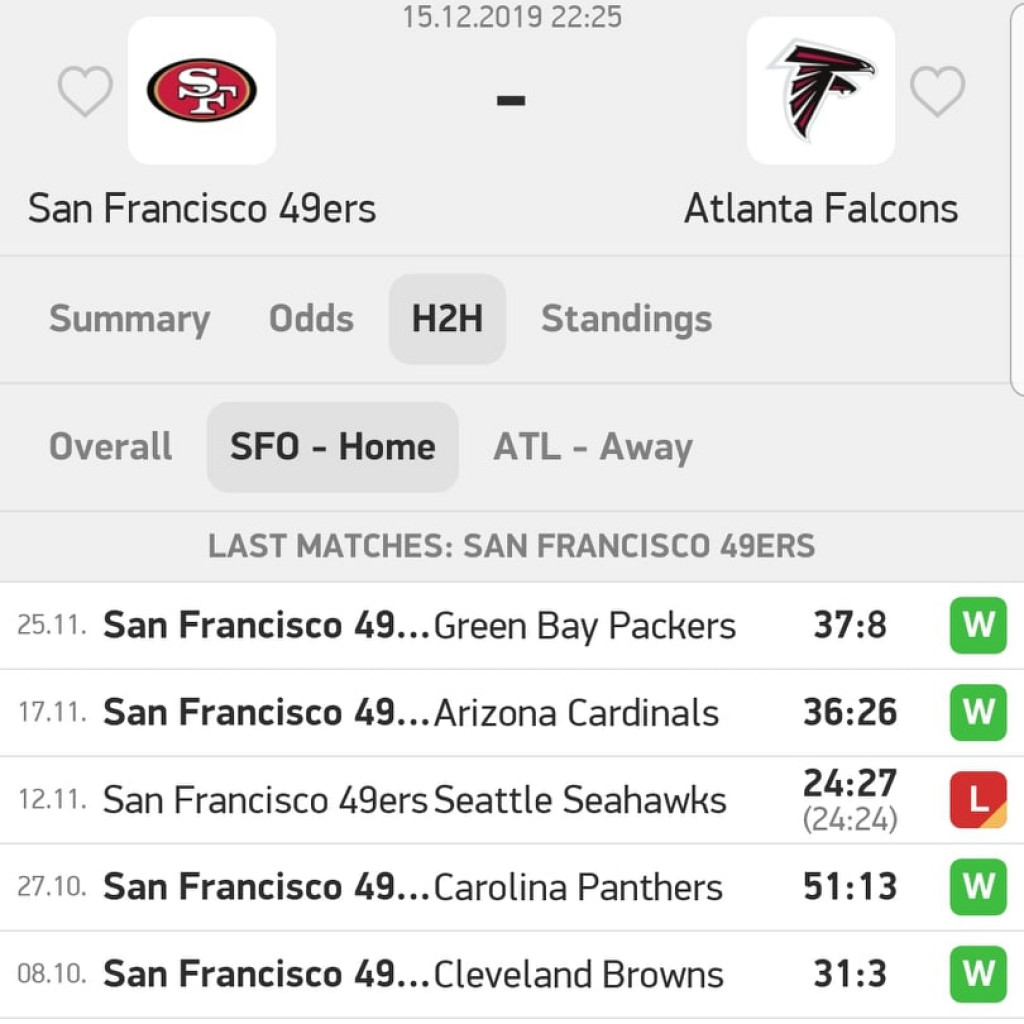Select the H2H tab
The height and width of the screenshot is (1024, 1024).
[447, 319]
